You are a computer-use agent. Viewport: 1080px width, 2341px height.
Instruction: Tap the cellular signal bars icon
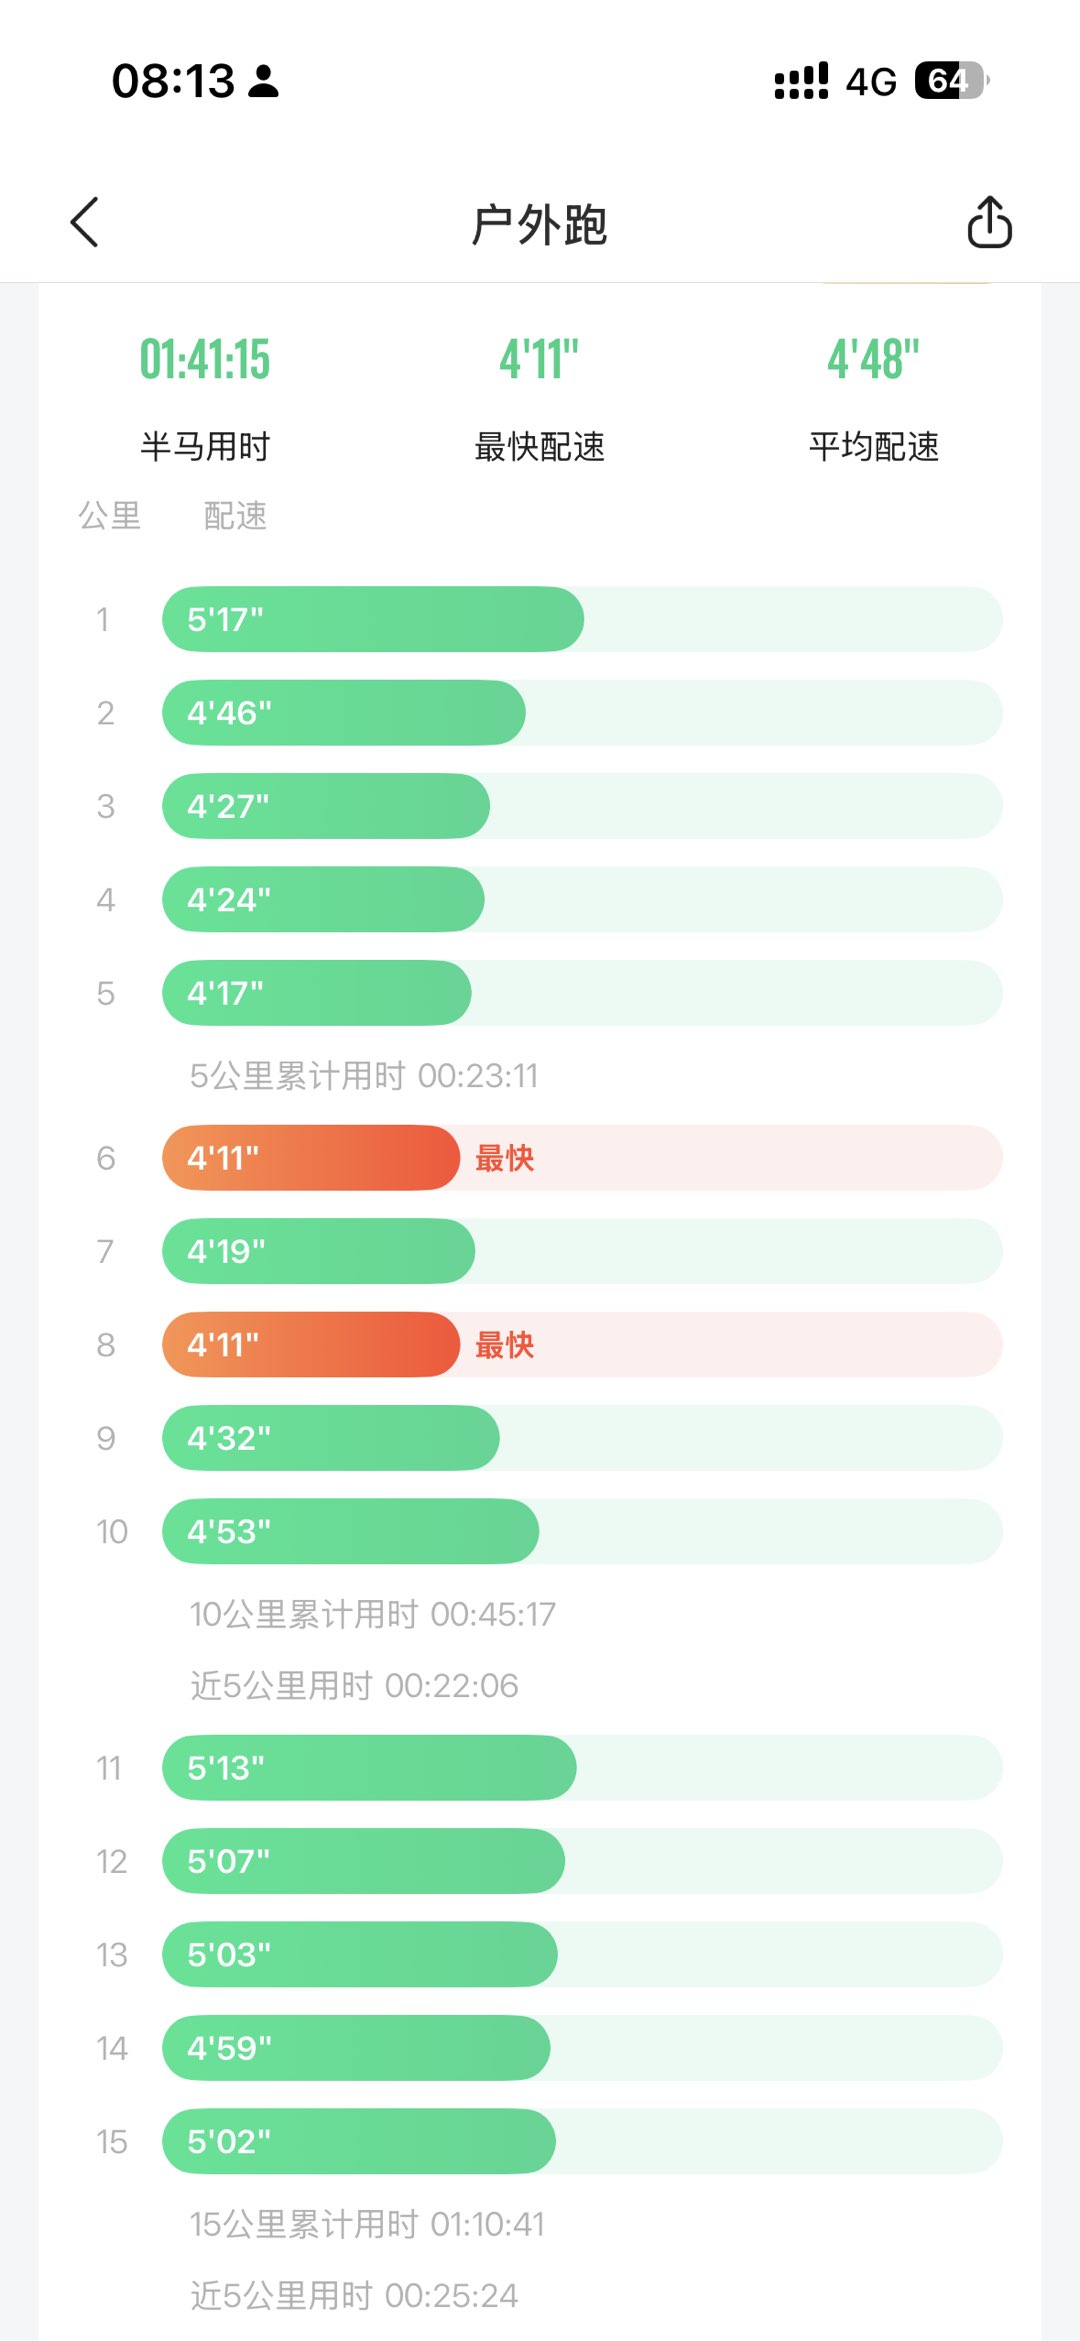[x=801, y=81]
